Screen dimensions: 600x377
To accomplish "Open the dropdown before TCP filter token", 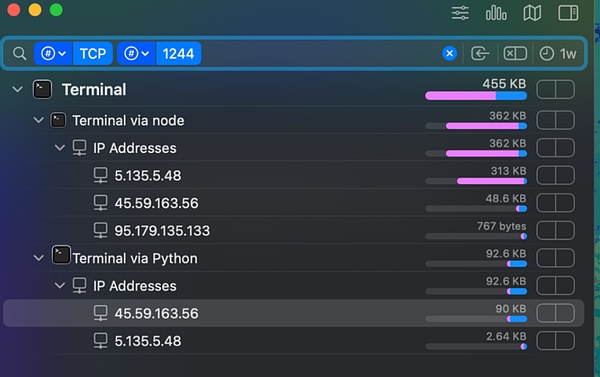I will pos(54,54).
